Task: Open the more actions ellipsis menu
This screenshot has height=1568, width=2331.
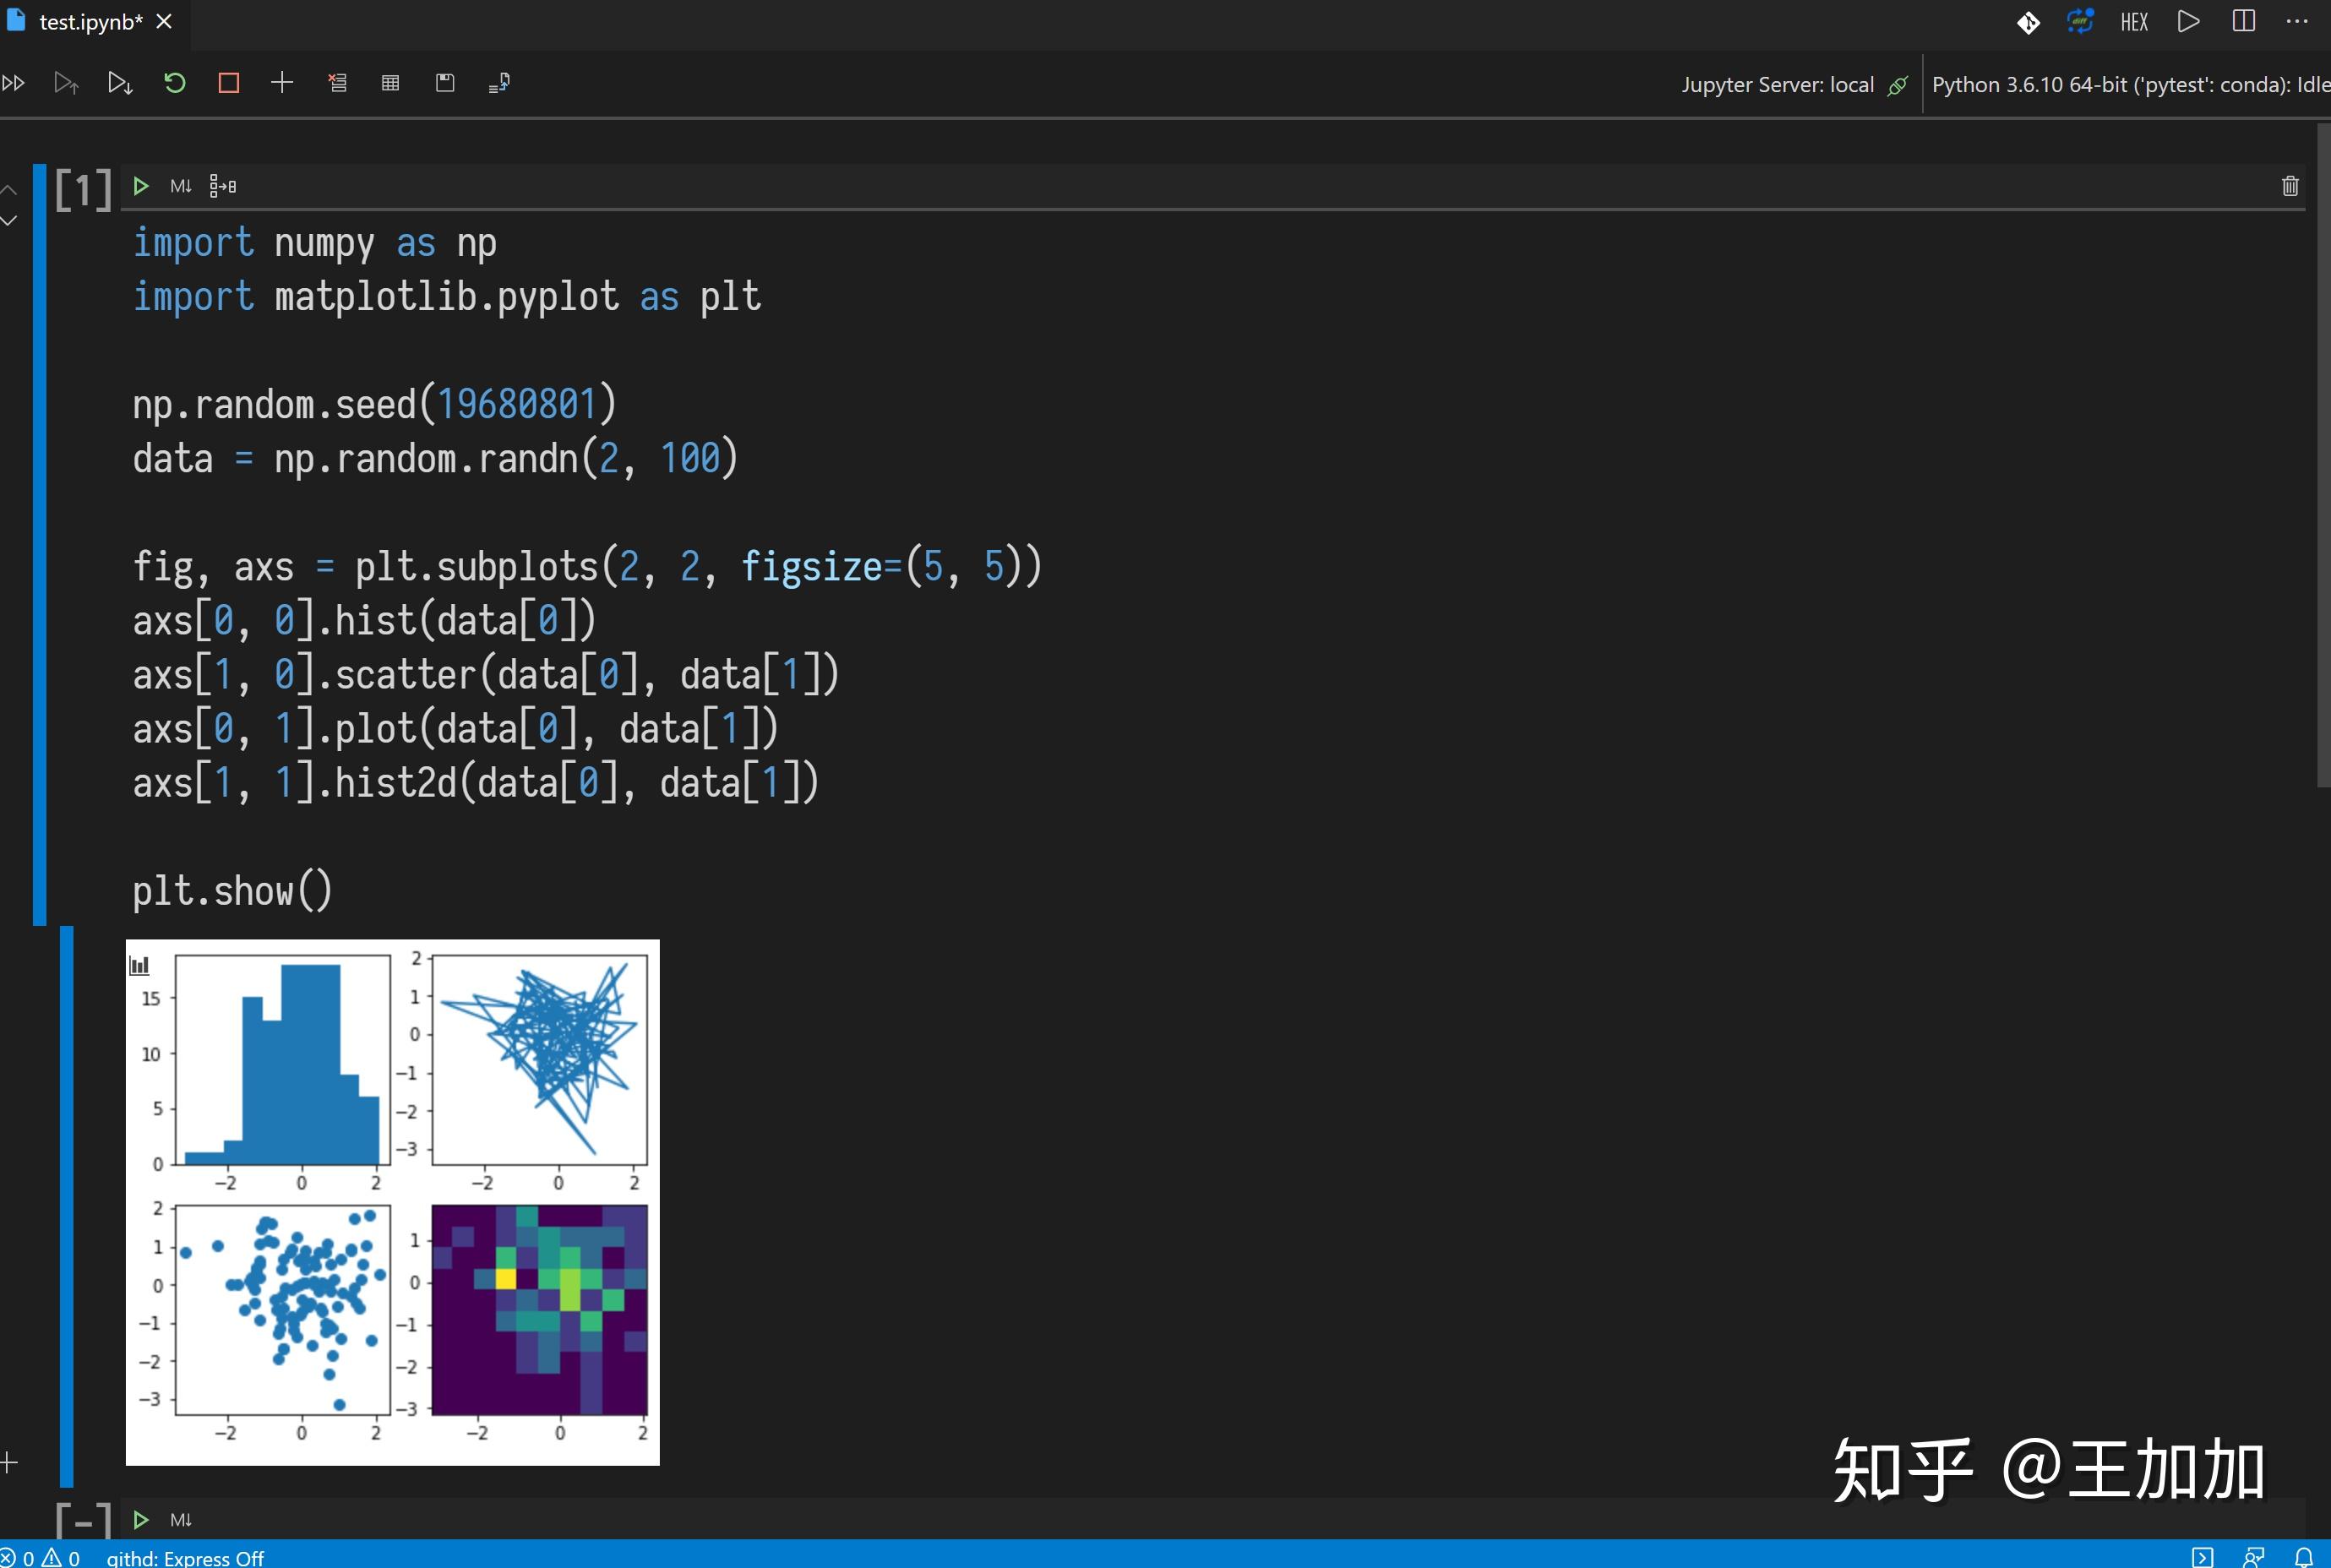Action: pos(2297,21)
